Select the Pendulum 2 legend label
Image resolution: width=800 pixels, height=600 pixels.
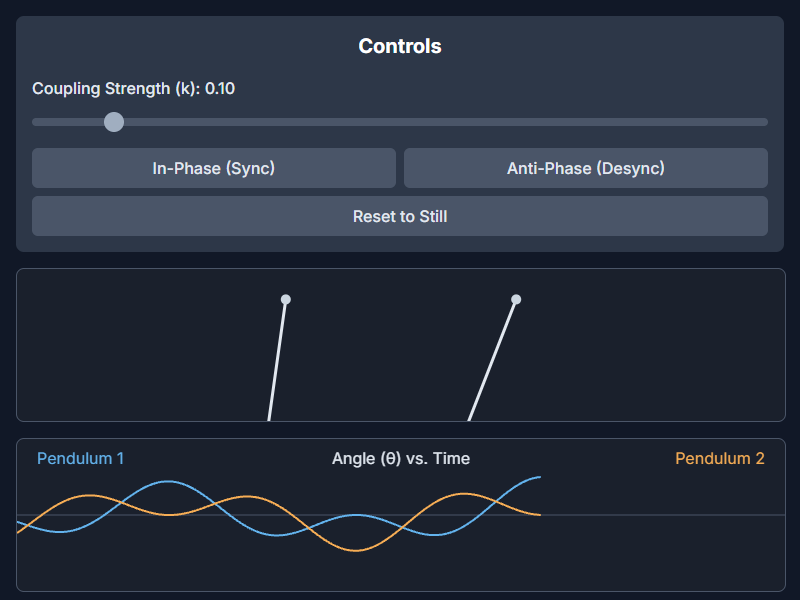(x=720, y=459)
